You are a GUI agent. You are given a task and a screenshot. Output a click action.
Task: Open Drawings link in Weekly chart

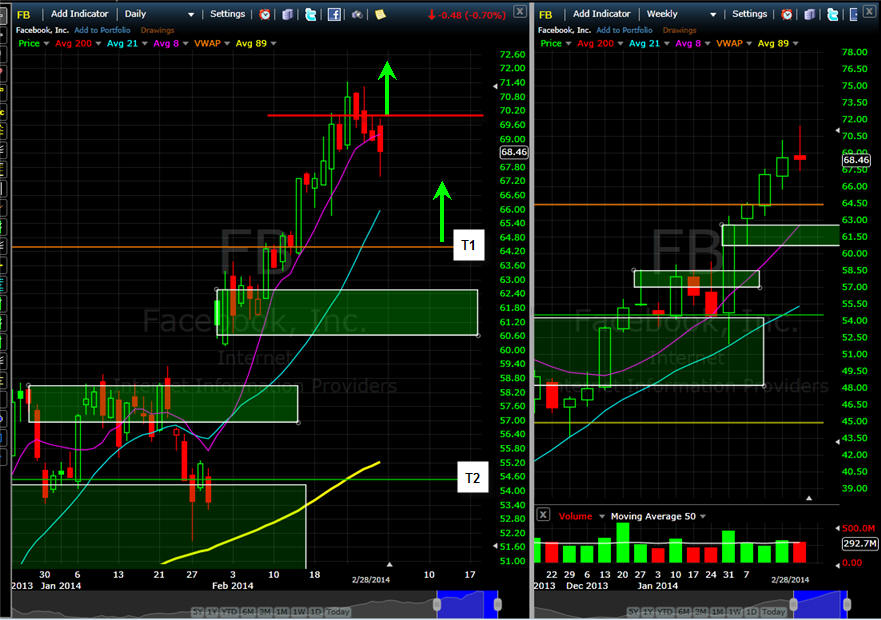(x=679, y=30)
